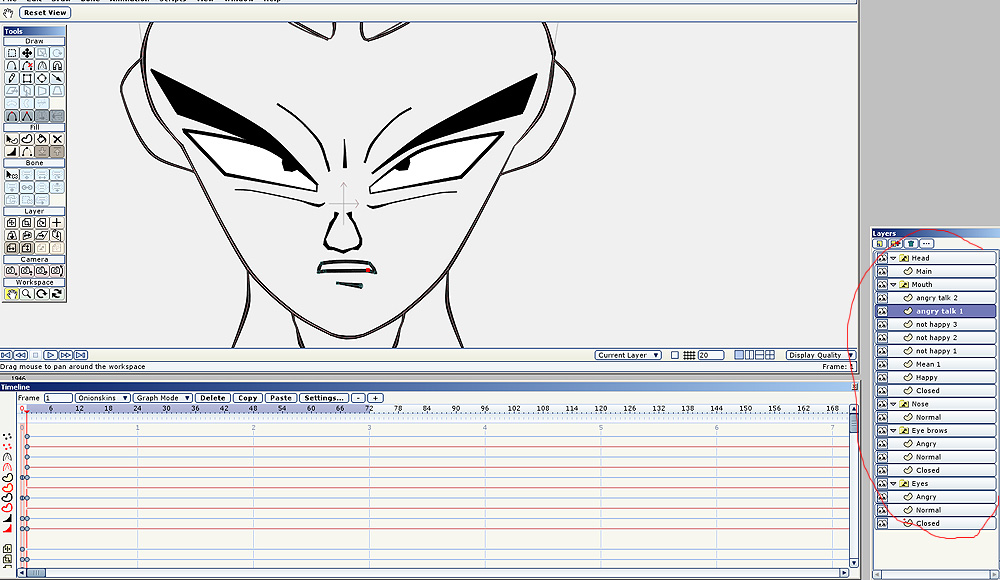The image size is (1000, 580).
Task: Select the Hide Edge tool
Action: [27, 152]
